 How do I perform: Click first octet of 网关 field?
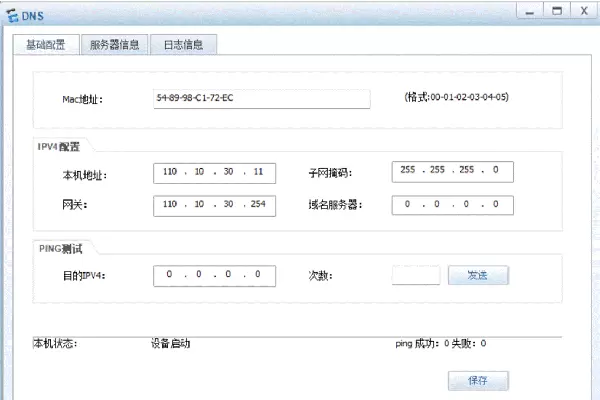click(168, 205)
